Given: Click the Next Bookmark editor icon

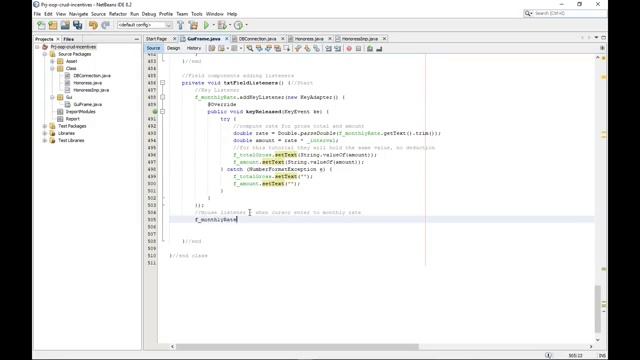Looking at the screenshot, I should click(307, 49).
